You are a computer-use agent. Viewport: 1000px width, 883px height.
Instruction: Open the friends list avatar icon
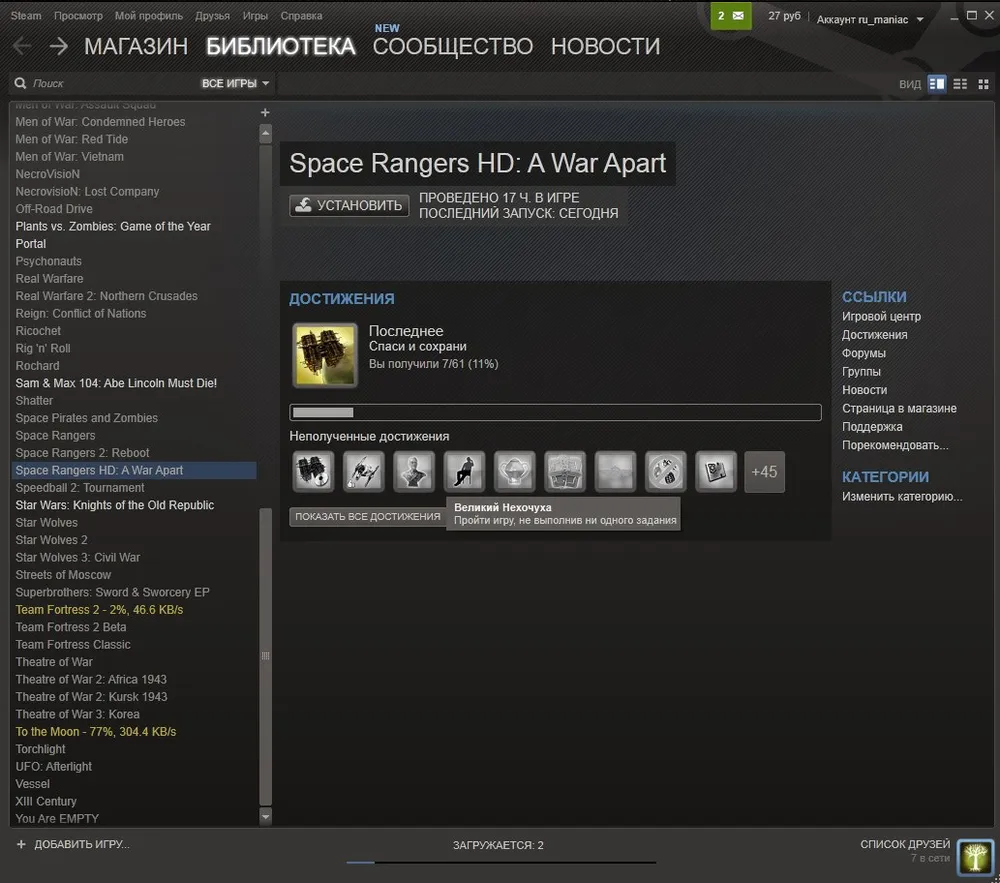tap(975, 857)
